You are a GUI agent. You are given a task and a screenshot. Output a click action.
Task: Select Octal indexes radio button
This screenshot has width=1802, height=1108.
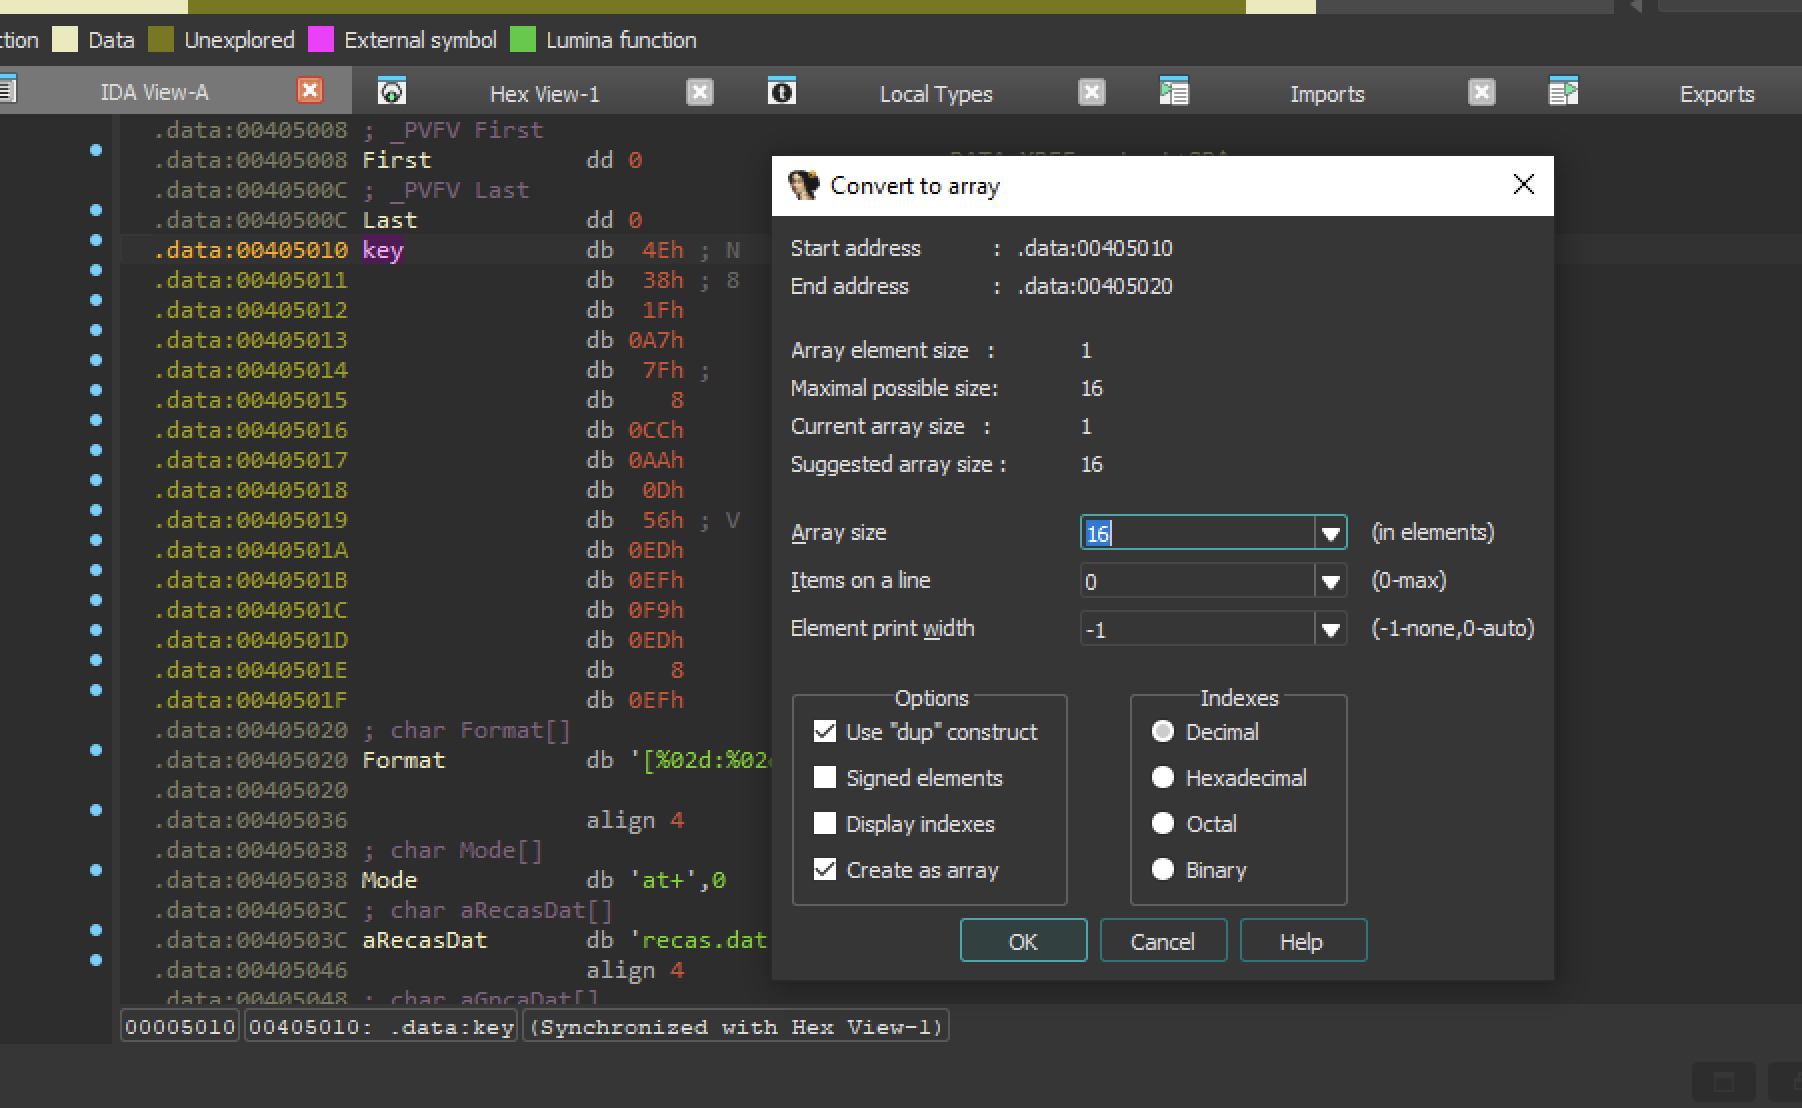click(1163, 824)
